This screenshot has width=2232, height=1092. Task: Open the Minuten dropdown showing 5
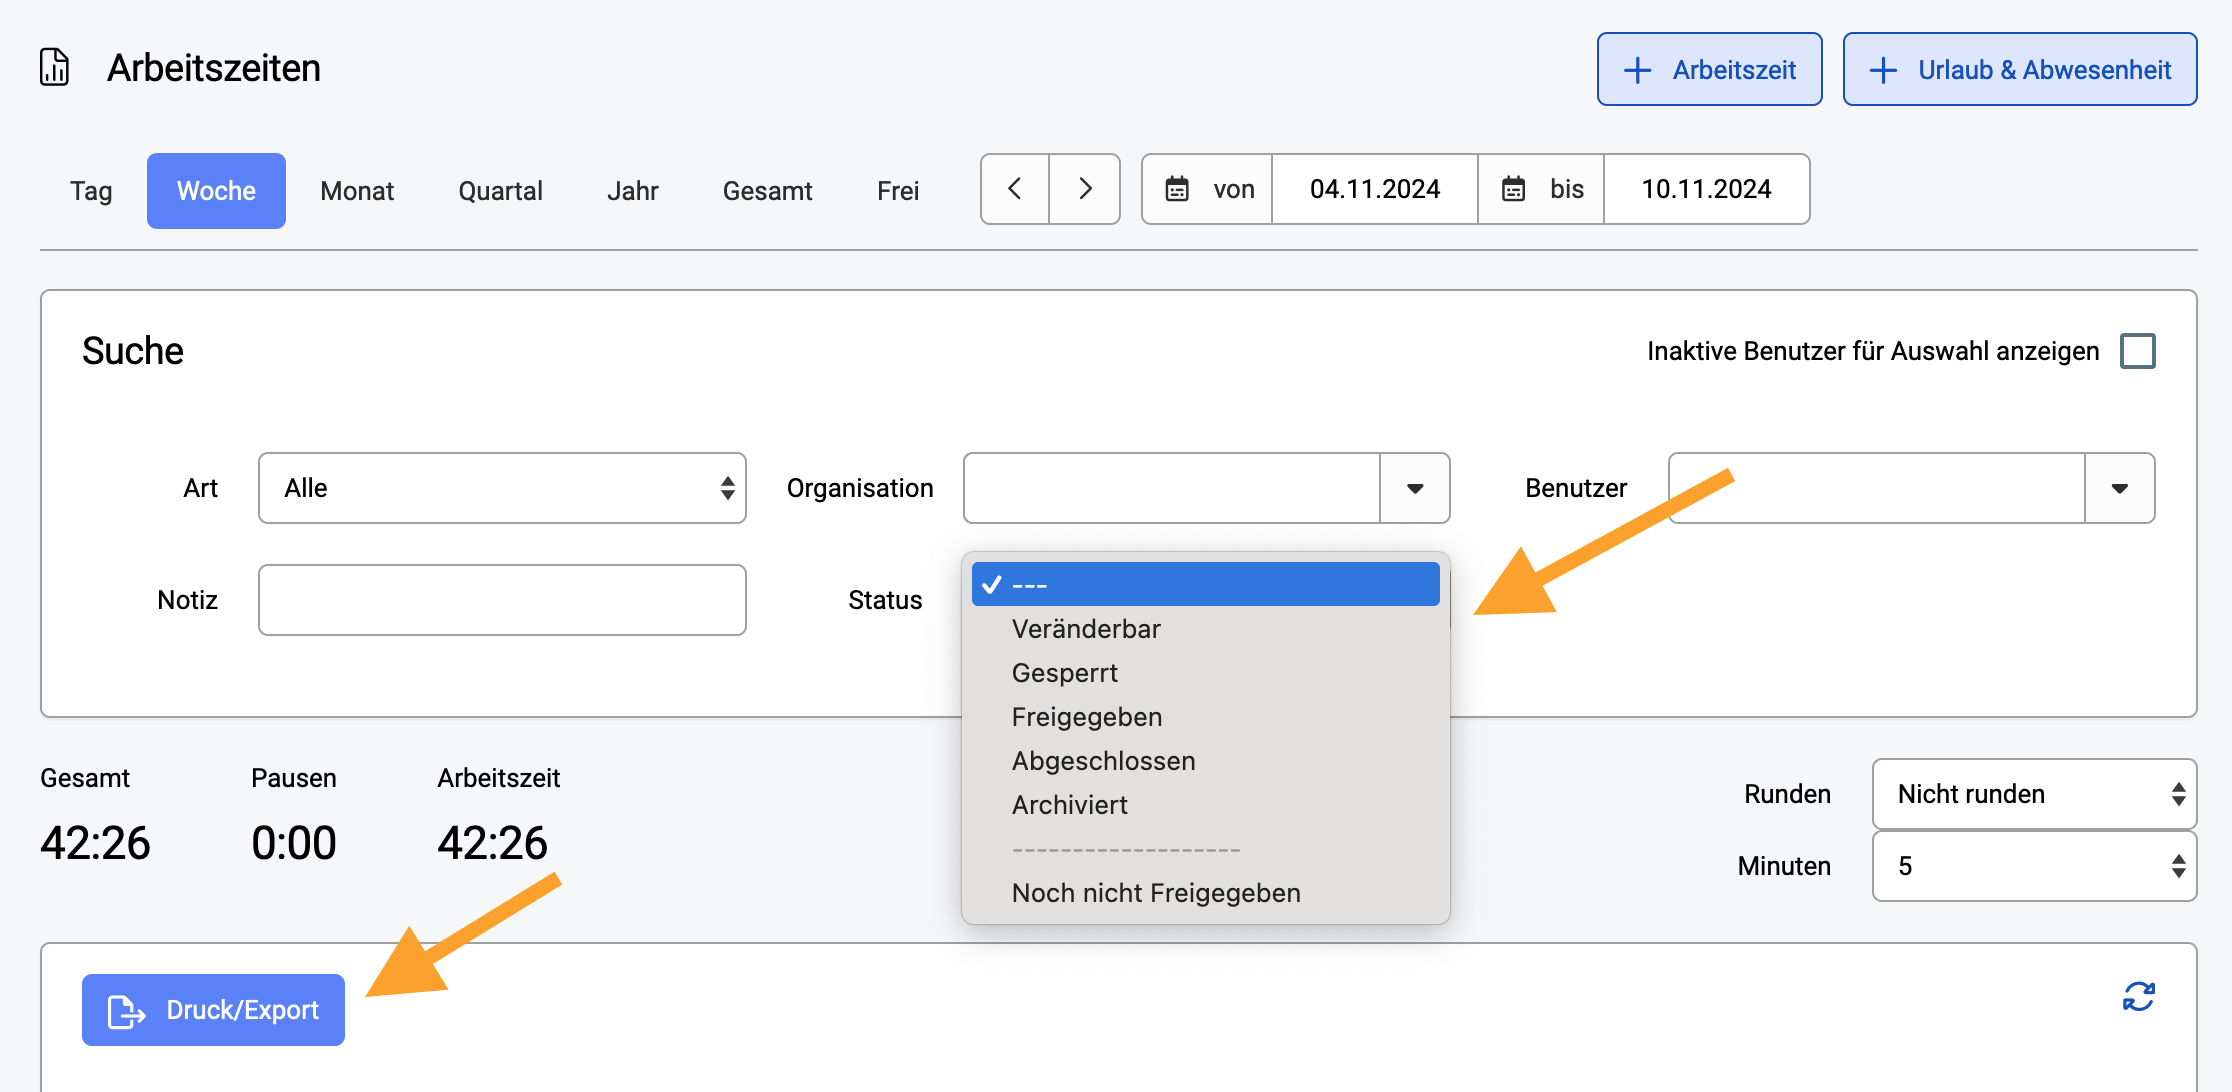coord(2034,866)
